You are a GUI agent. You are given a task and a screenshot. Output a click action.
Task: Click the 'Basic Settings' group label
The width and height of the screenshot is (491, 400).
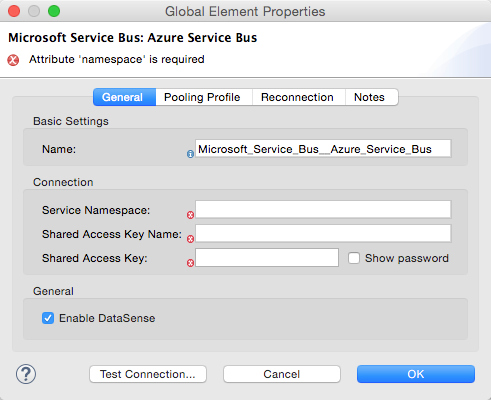(x=71, y=121)
